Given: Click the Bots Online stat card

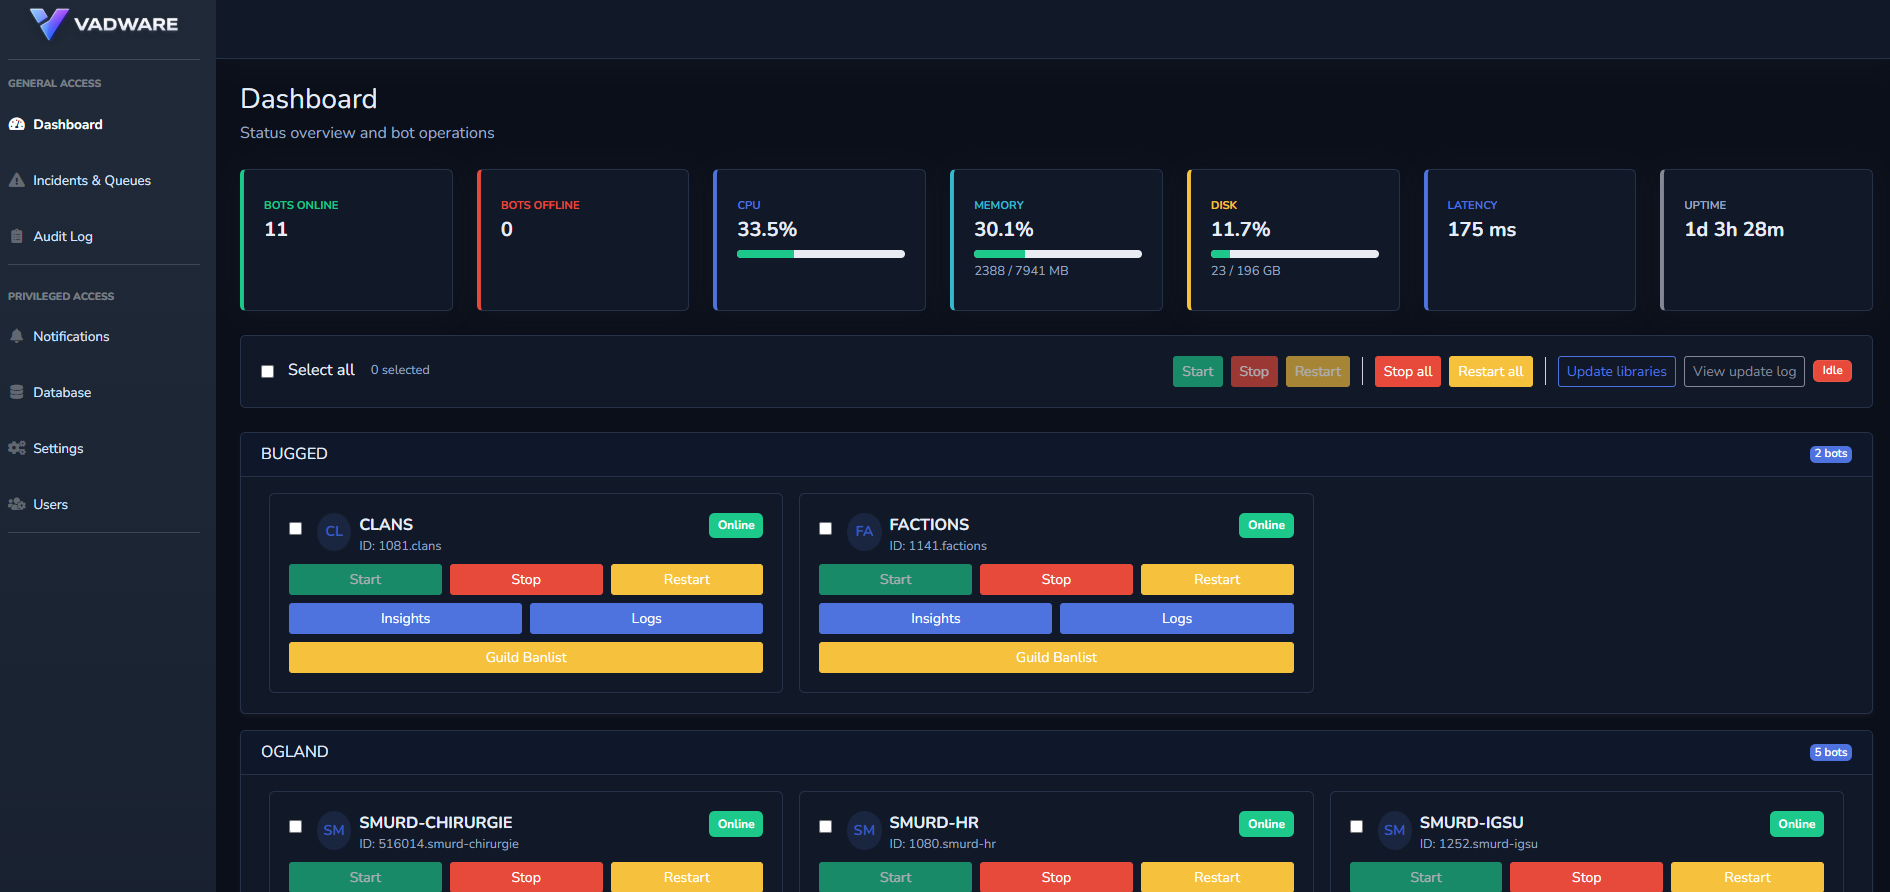Looking at the screenshot, I should (x=346, y=240).
